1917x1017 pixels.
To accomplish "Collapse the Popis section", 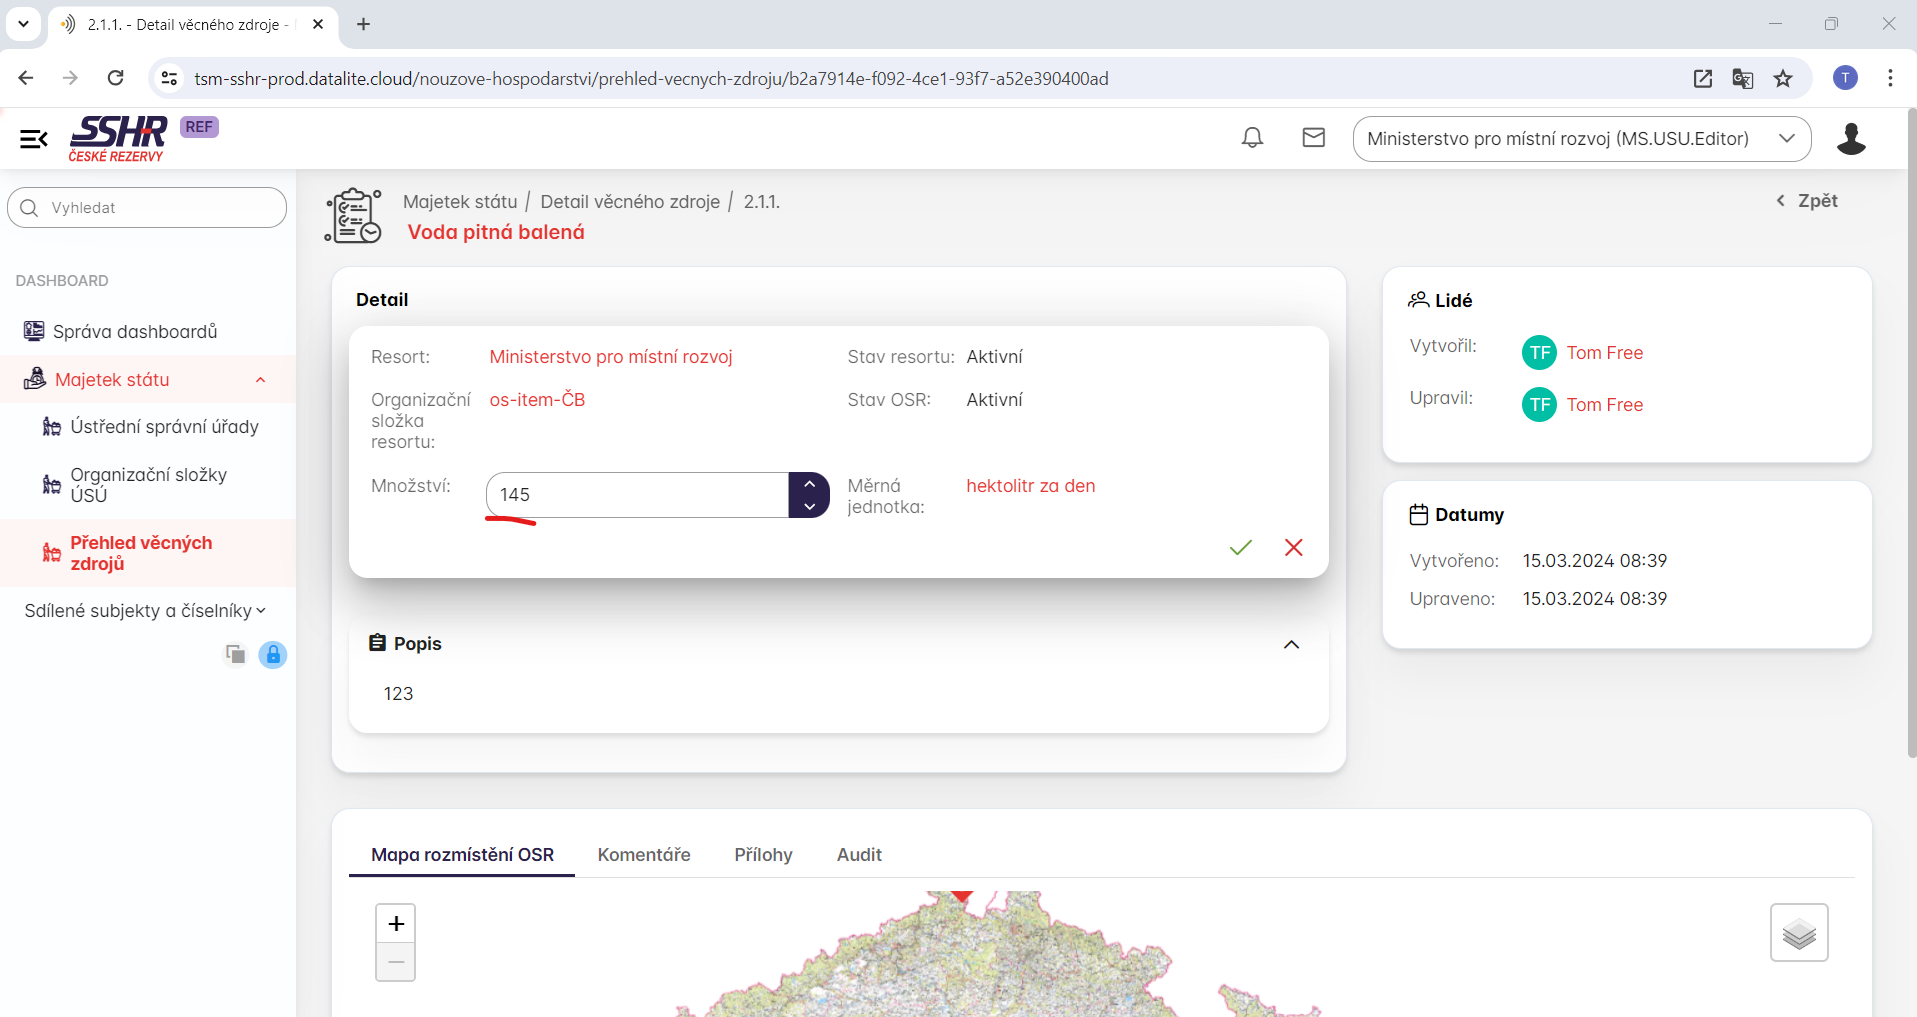I will click(x=1291, y=645).
